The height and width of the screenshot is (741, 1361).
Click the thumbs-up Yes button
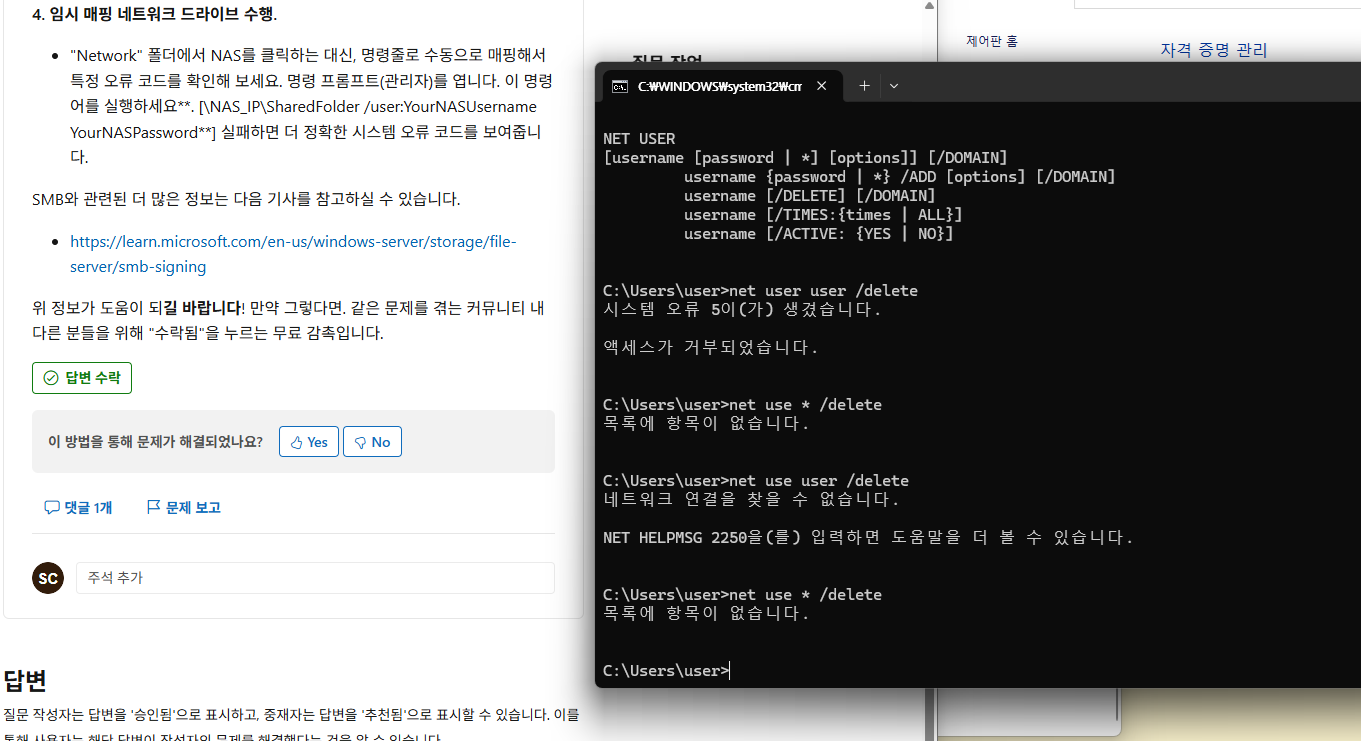click(308, 442)
